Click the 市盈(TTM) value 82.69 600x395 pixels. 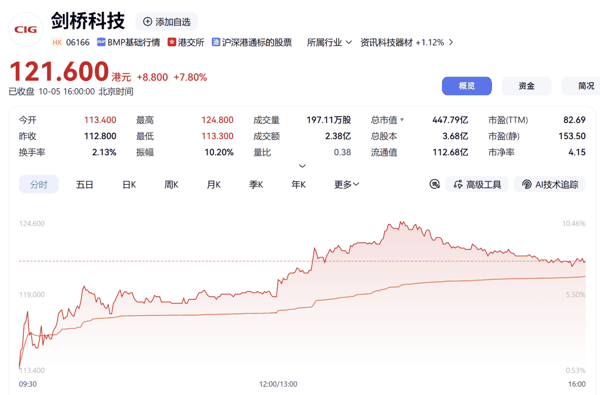tap(574, 120)
